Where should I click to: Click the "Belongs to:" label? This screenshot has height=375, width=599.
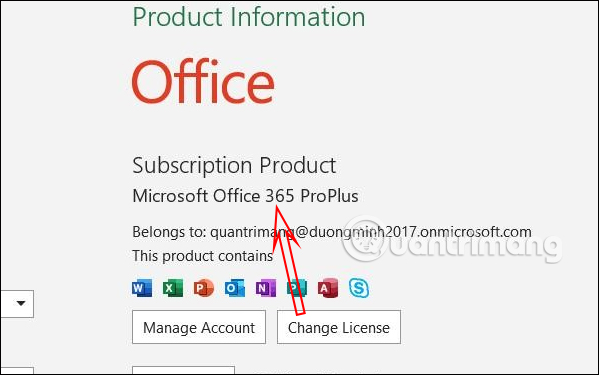[169, 232]
